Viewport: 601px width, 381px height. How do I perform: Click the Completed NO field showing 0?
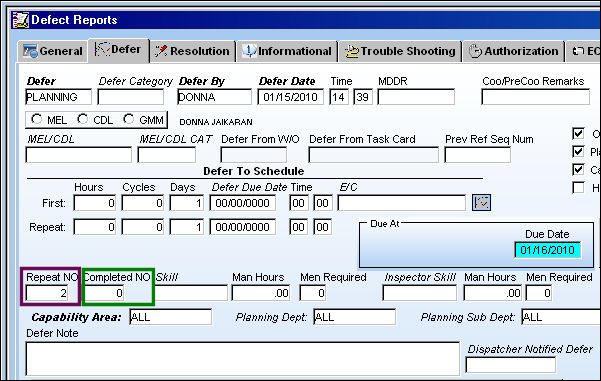pyautogui.click(x=104, y=293)
